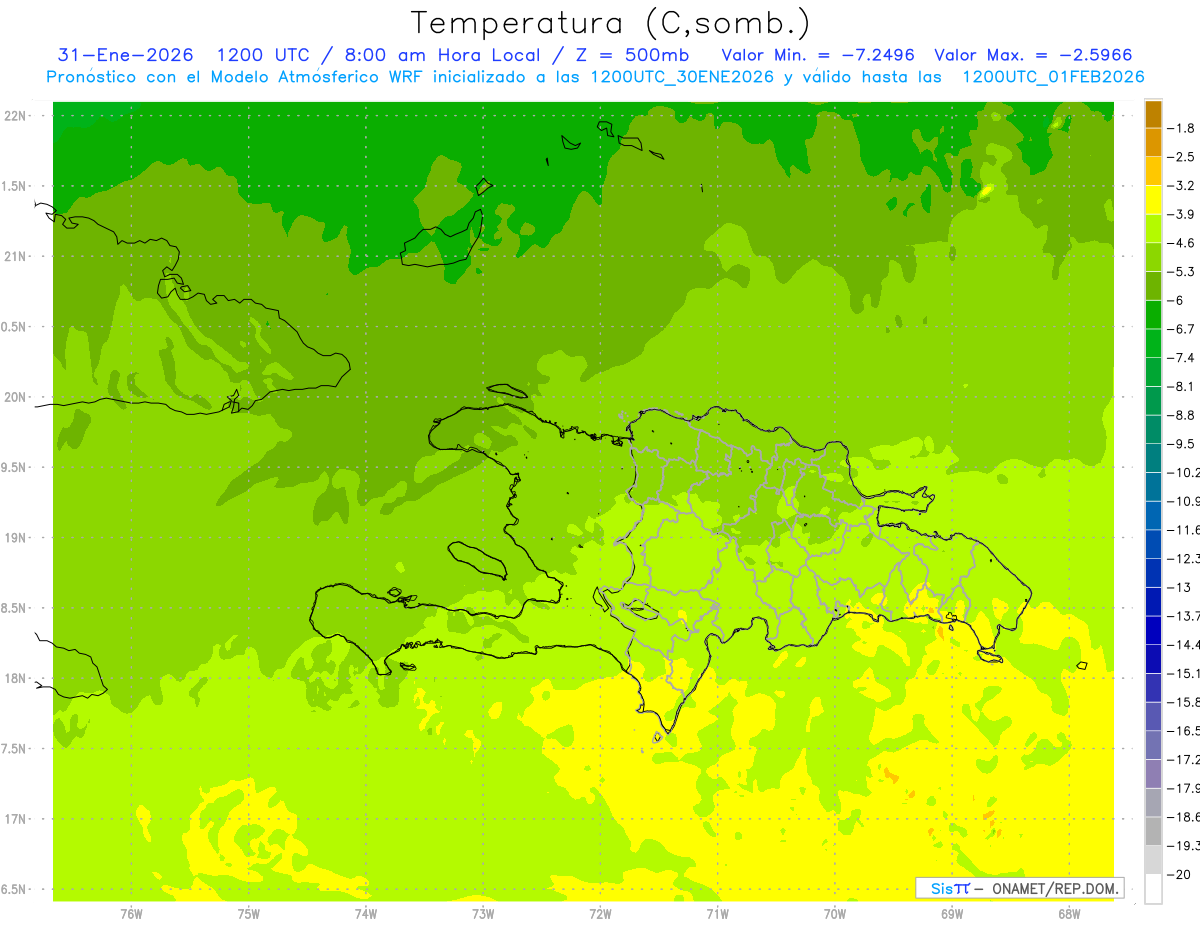1200x927 pixels.
Task: Click the '1200UTC_01FEB2026' valid-until timestamp
Action: point(1053,77)
